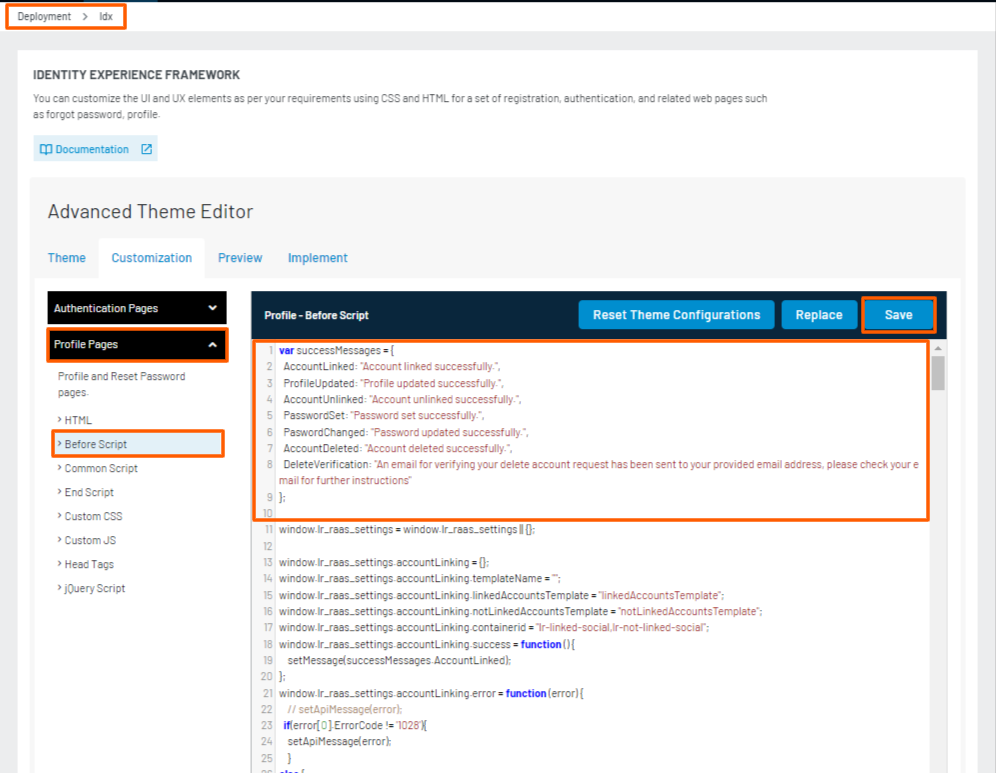Select Before Script in the sidebar
The width and height of the screenshot is (996, 773).
click(96, 444)
